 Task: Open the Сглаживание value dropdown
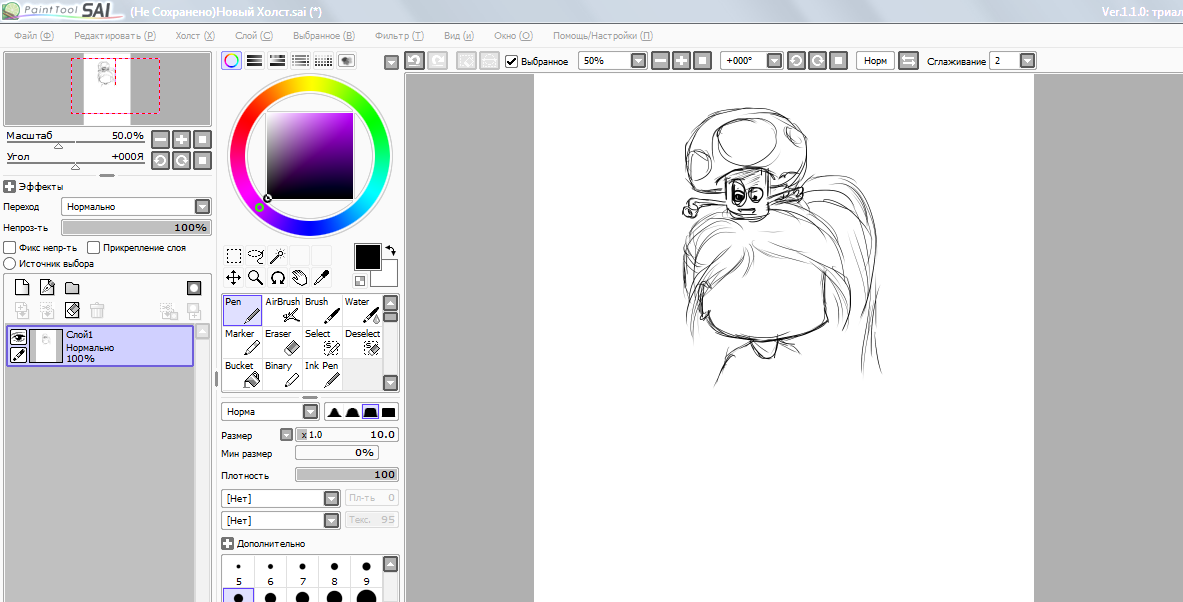[1027, 60]
